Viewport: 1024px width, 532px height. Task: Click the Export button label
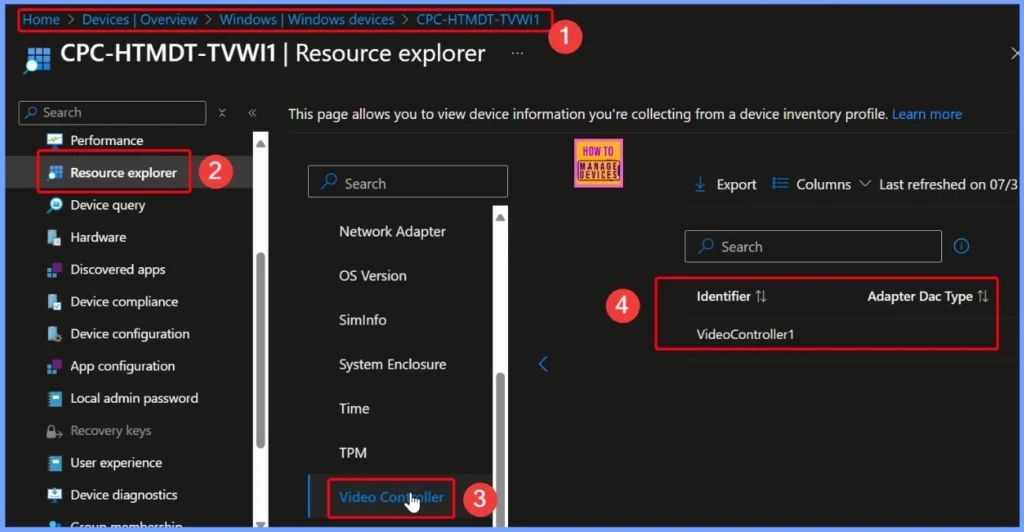click(x=736, y=185)
